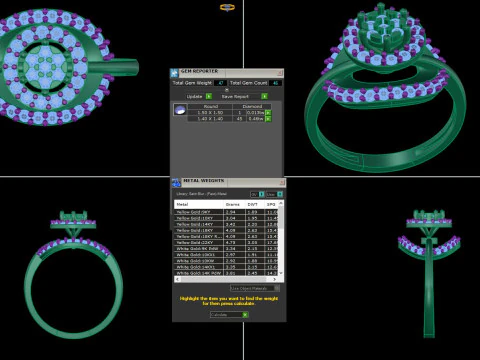480x360 pixels.
Task: Click the Save Report label
Action: [235, 96]
